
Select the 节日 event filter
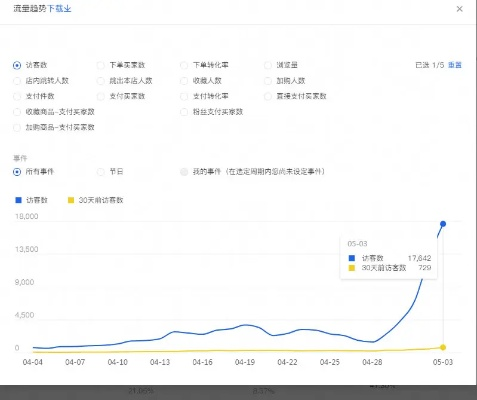click(100, 172)
